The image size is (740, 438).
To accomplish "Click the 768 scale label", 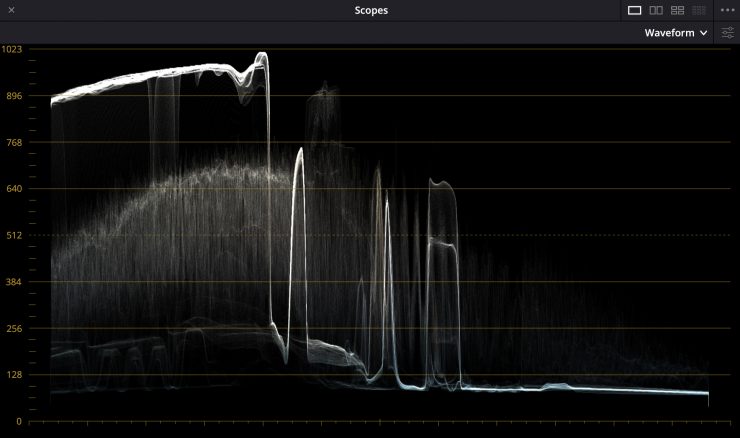I will (x=13, y=143).
